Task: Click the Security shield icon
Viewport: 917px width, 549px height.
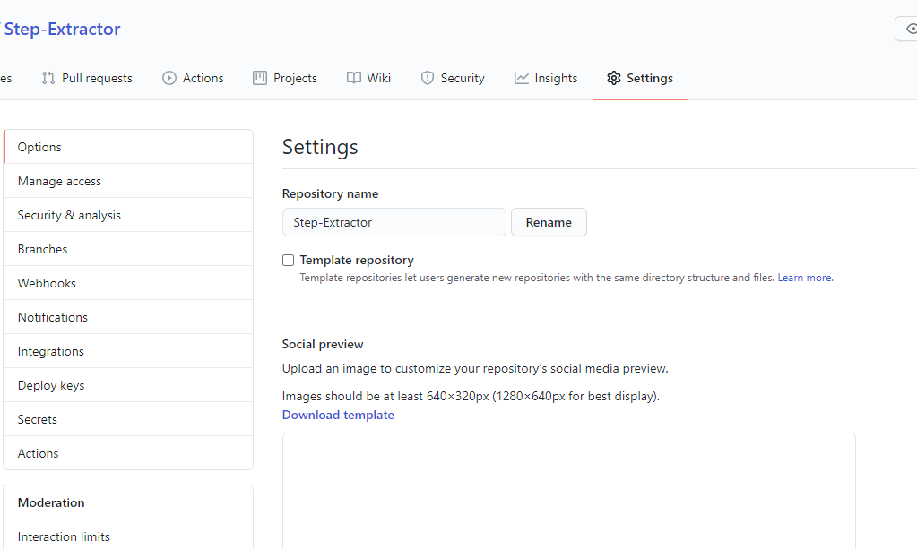Action: (427, 78)
